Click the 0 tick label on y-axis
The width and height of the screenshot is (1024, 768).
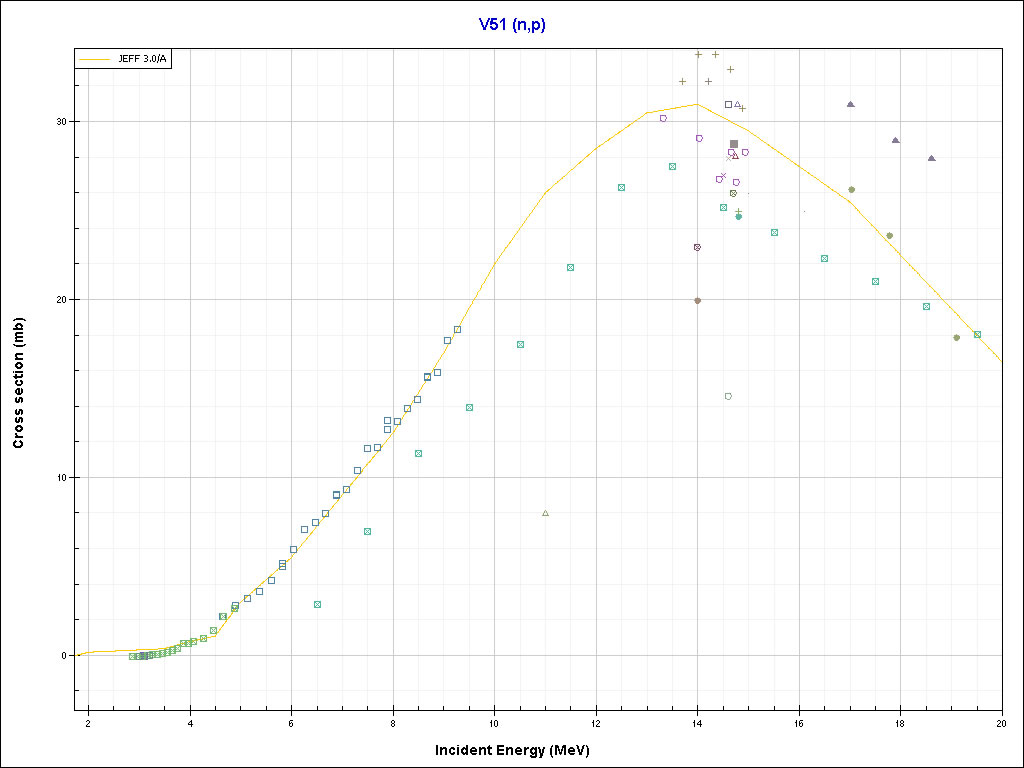(63, 656)
